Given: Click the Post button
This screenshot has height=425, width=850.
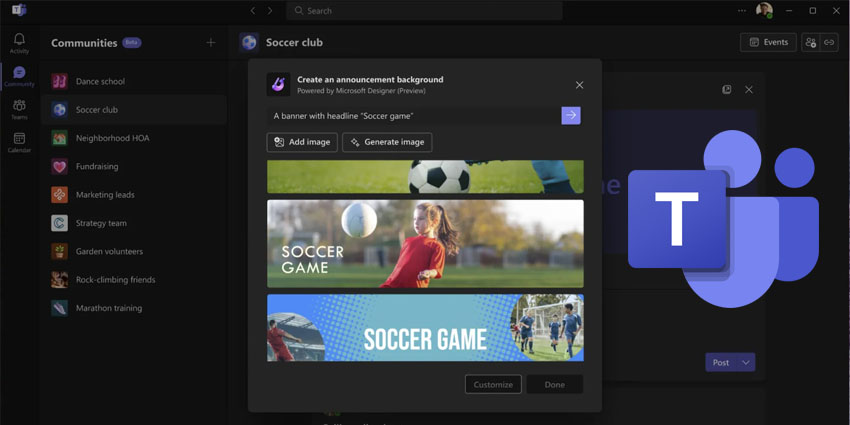Looking at the screenshot, I should 720,362.
